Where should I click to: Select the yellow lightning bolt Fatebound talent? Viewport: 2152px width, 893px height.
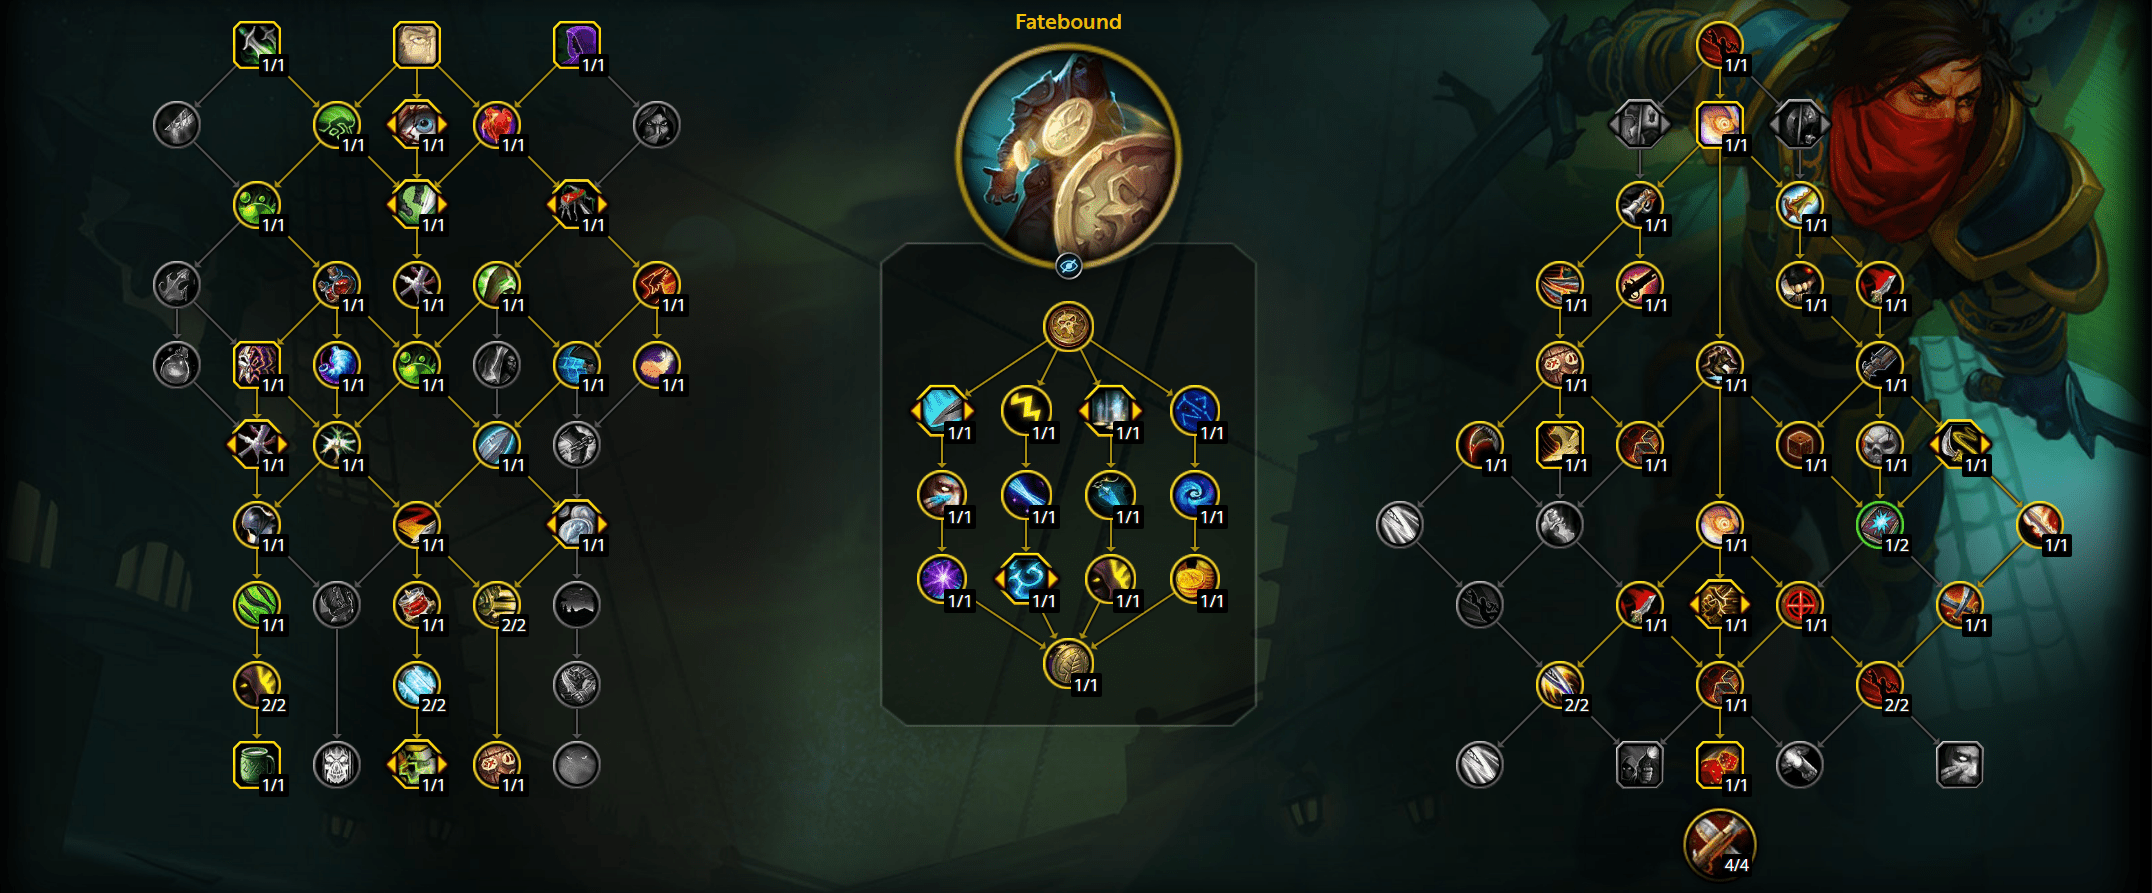coord(1026,410)
